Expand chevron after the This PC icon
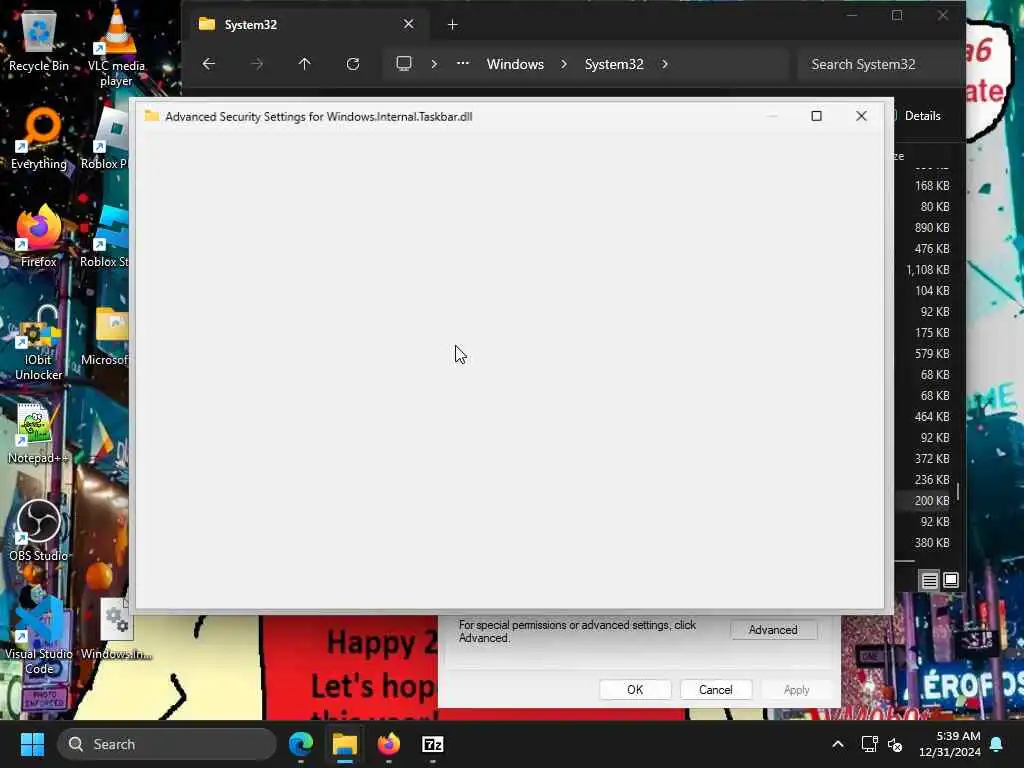The image size is (1024, 768). pos(434,64)
